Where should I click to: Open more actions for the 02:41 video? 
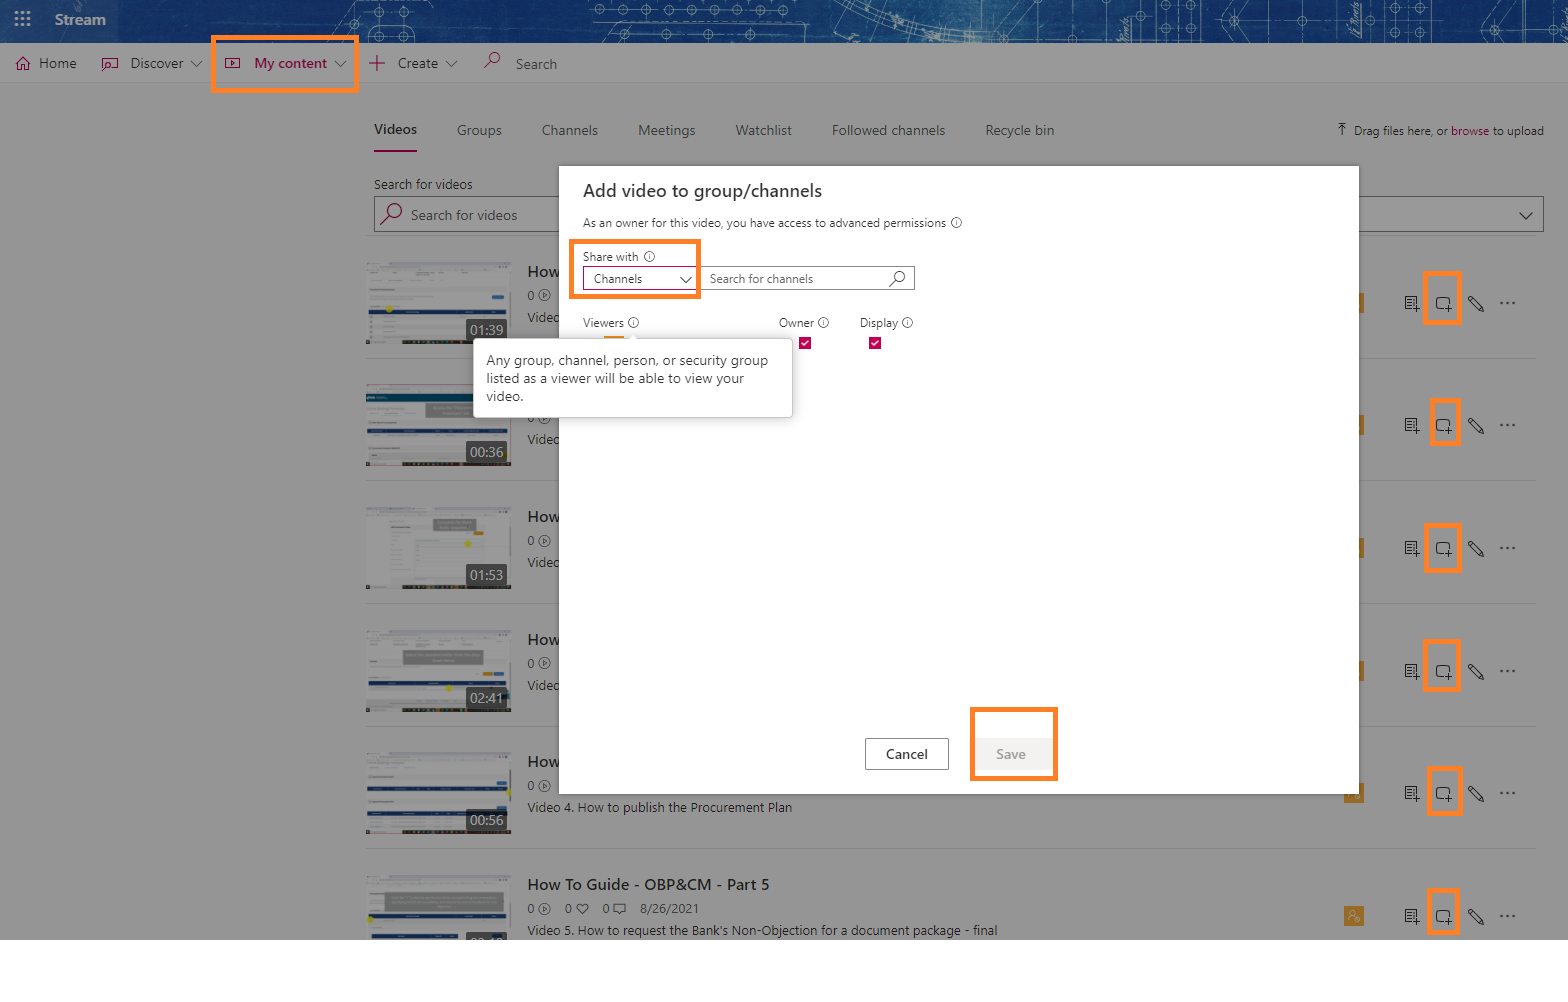(x=1508, y=671)
